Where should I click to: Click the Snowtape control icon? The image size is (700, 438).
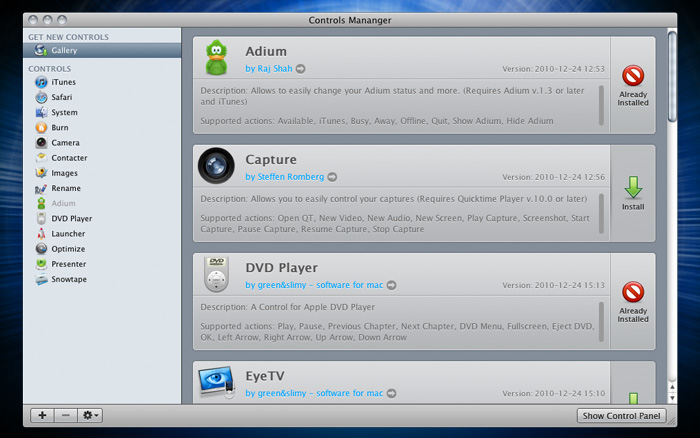tap(41, 279)
